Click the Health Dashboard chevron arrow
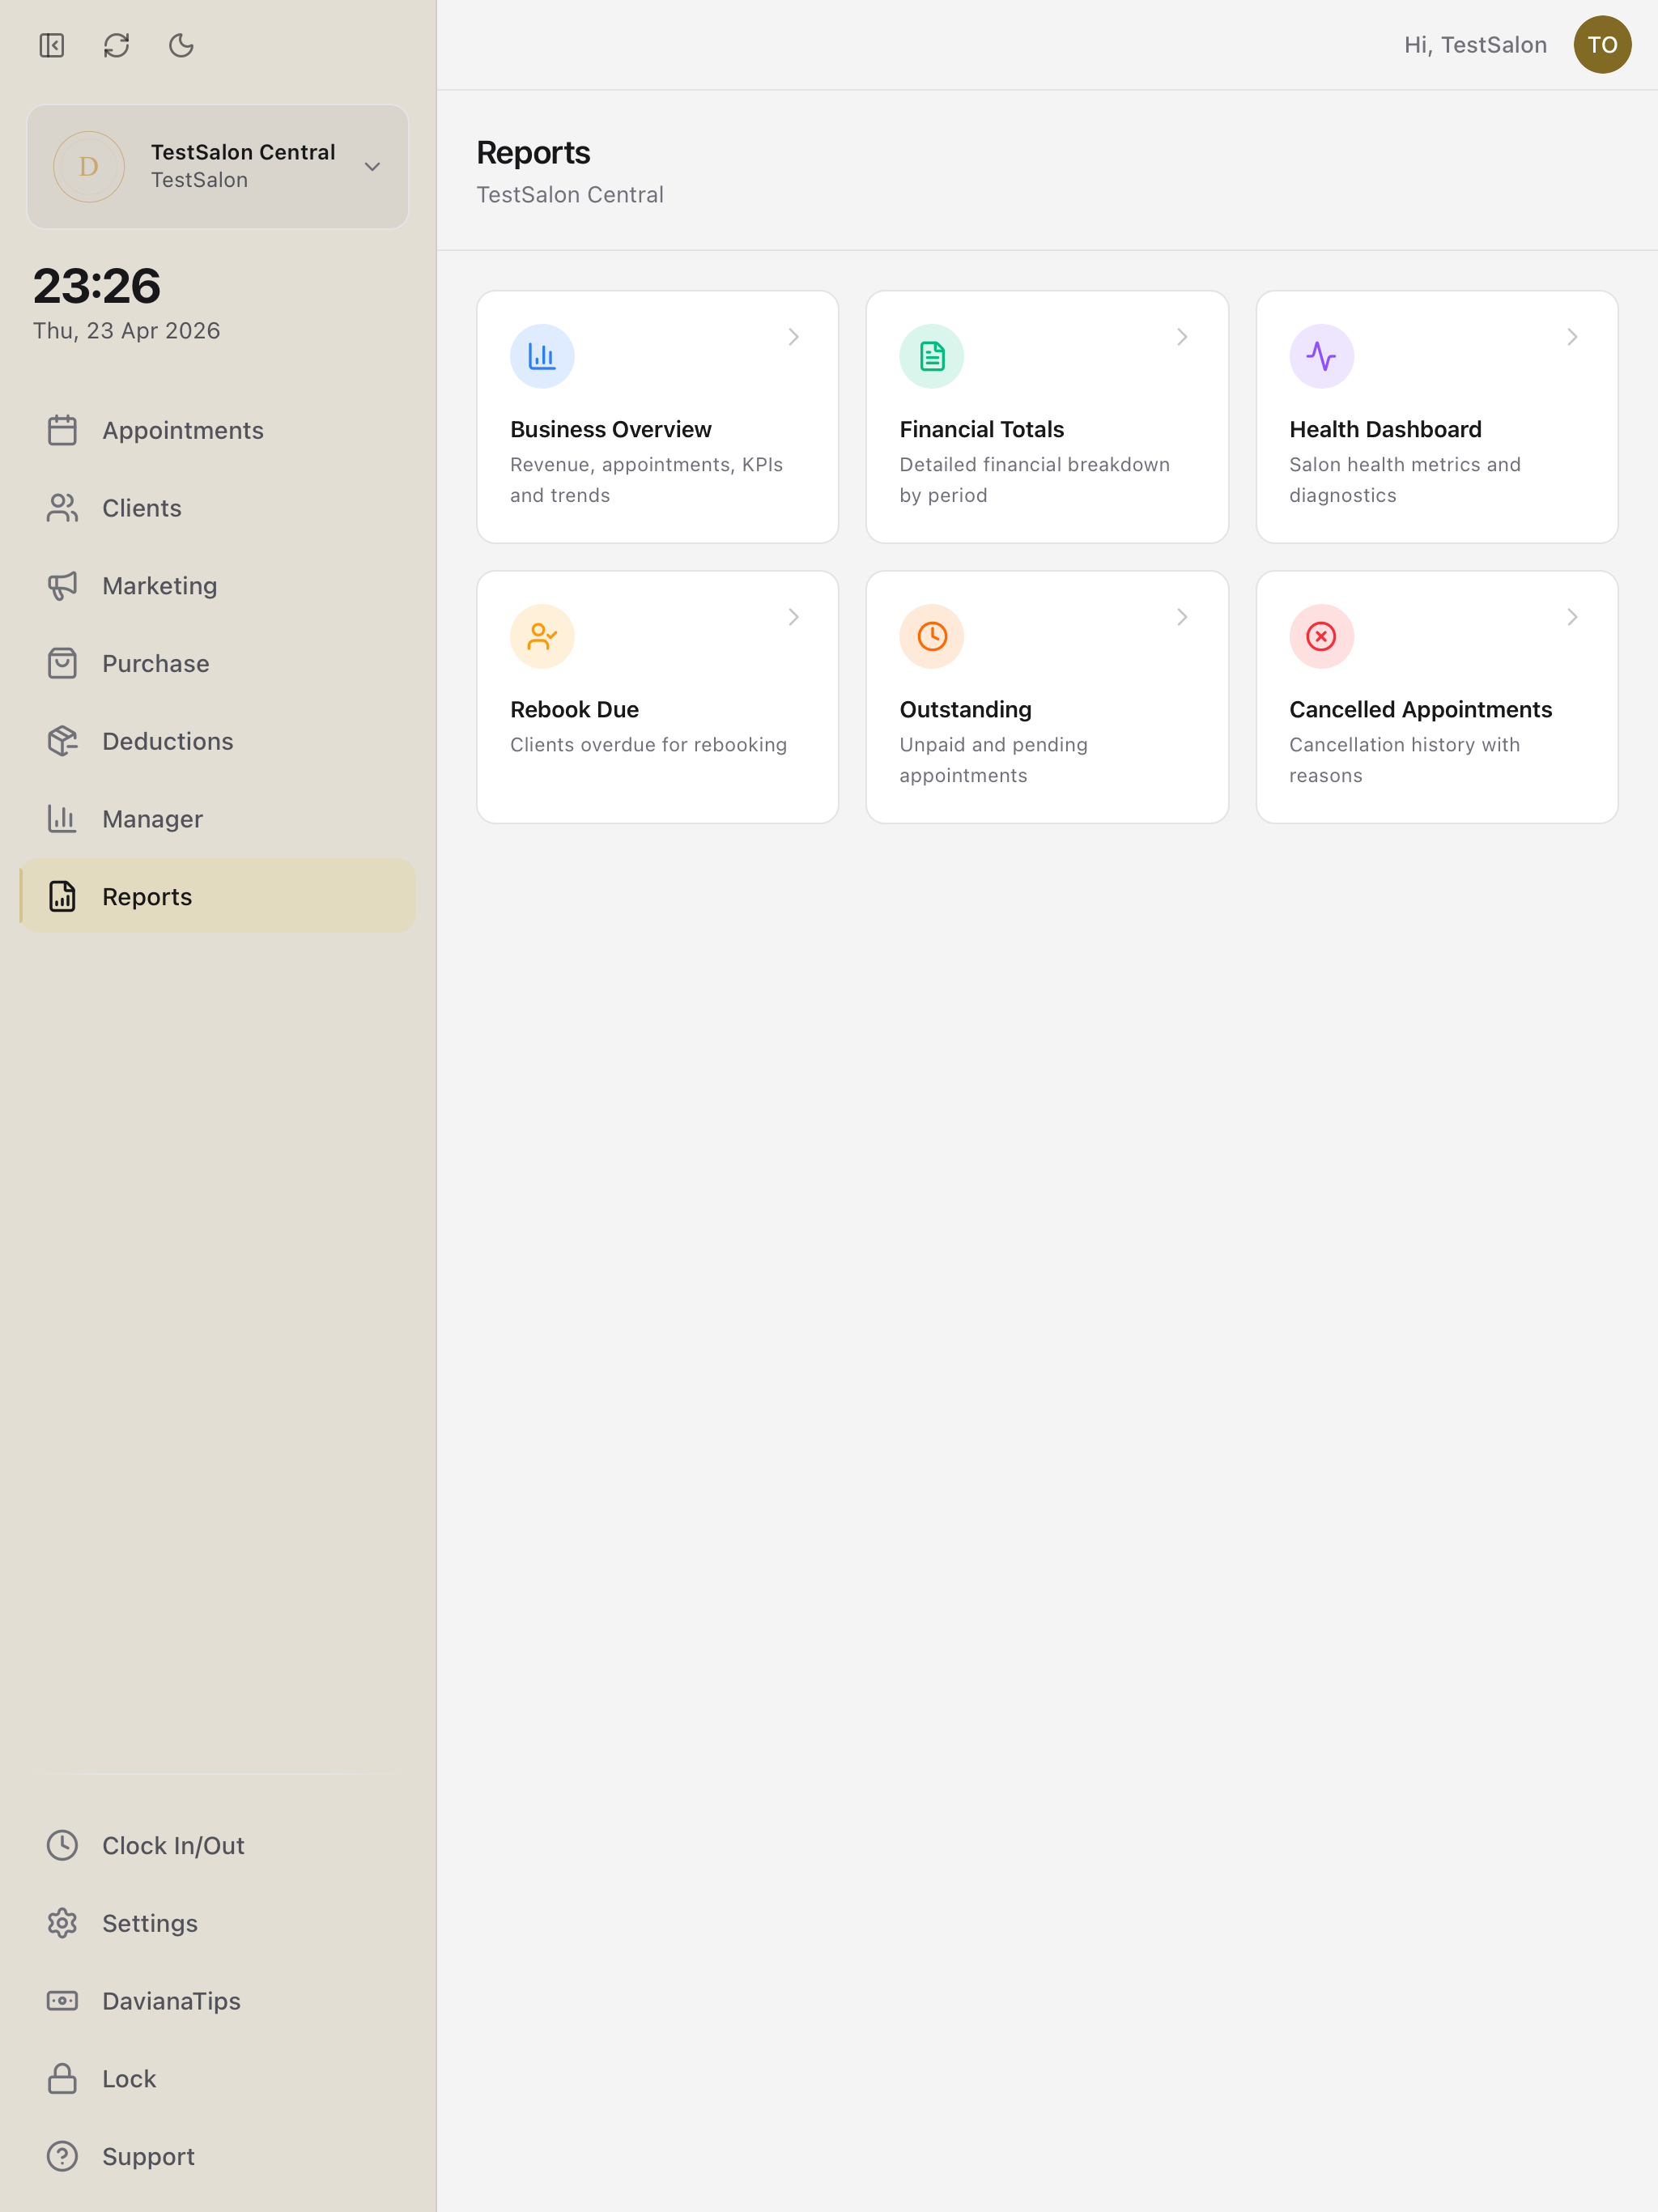The width and height of the screenshot is (1658, 2212). [x=1572, y=337]
